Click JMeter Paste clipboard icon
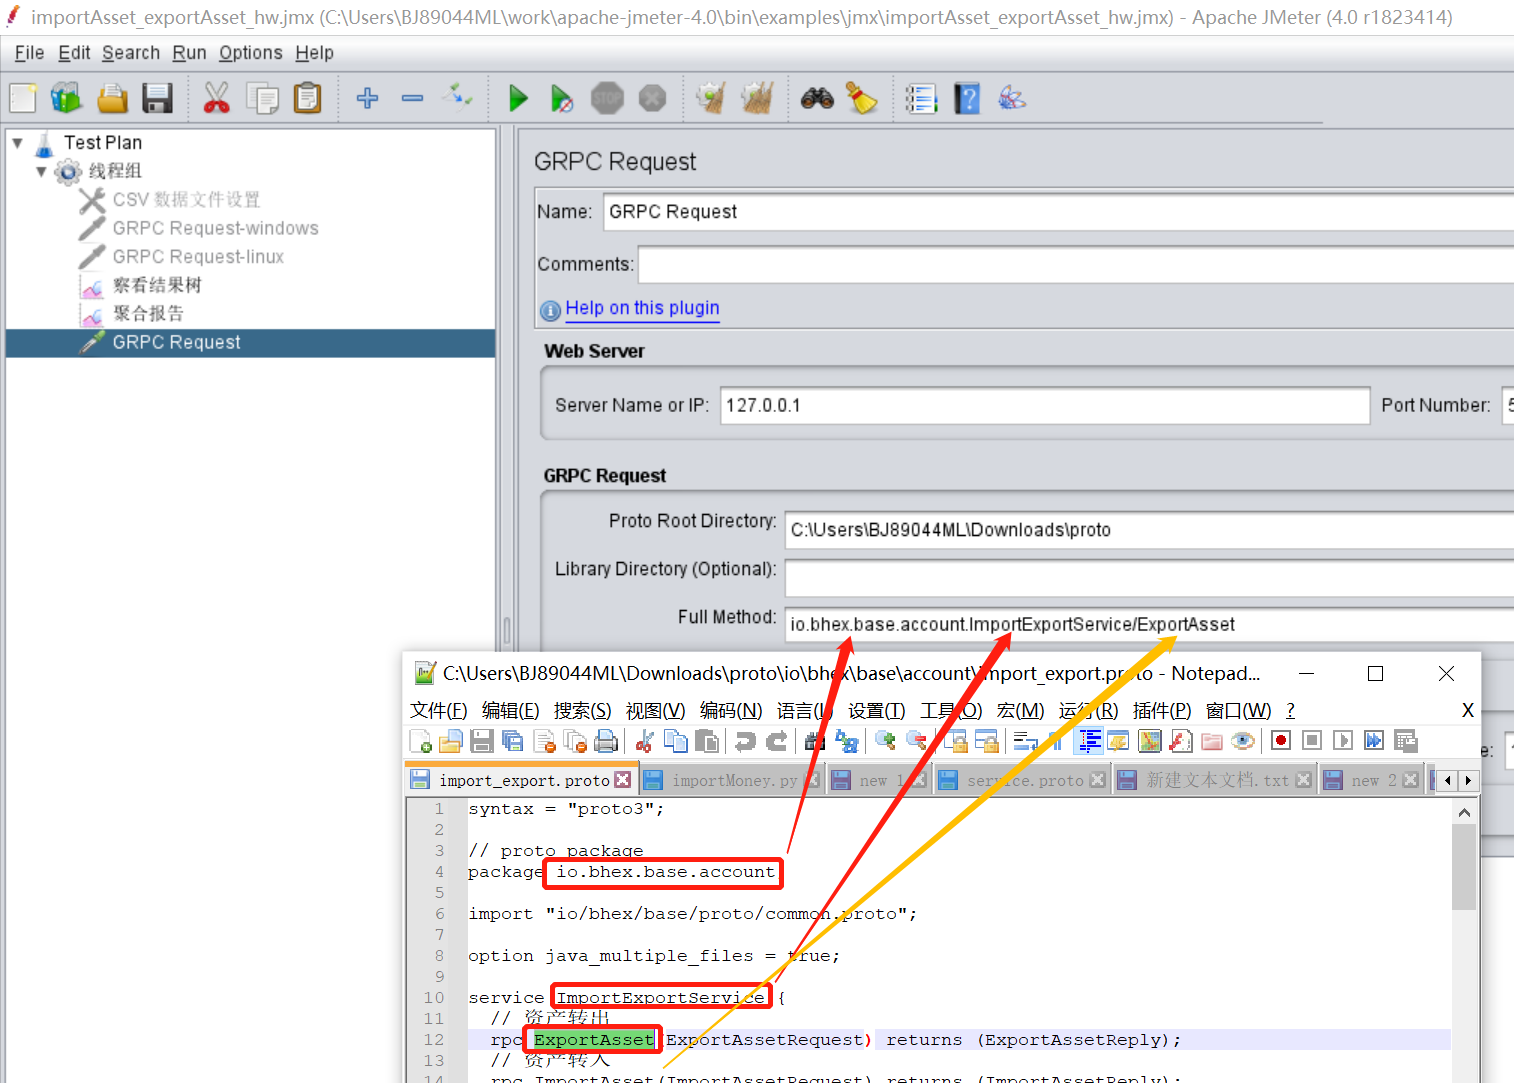The width and height of the screenshot is (1514, 1083). 307,98
